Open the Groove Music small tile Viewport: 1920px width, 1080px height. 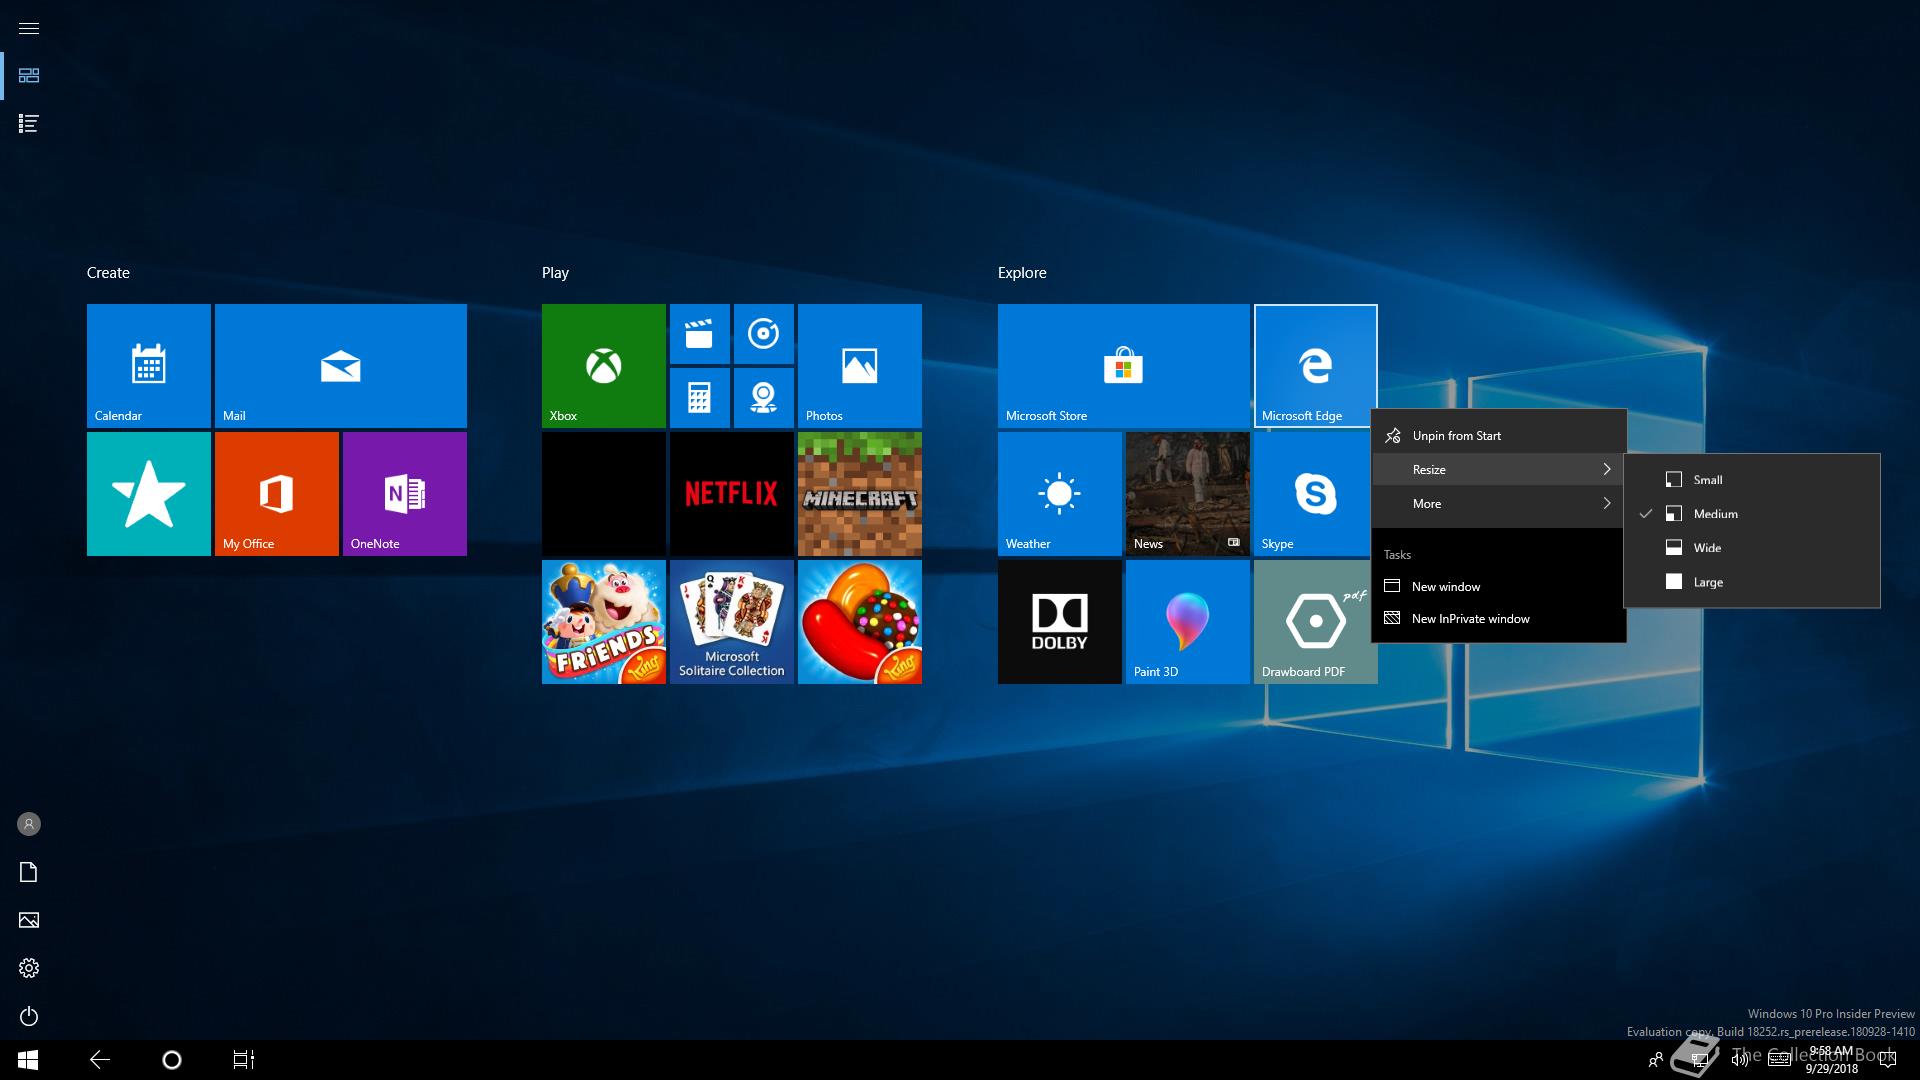pos(763,334)
